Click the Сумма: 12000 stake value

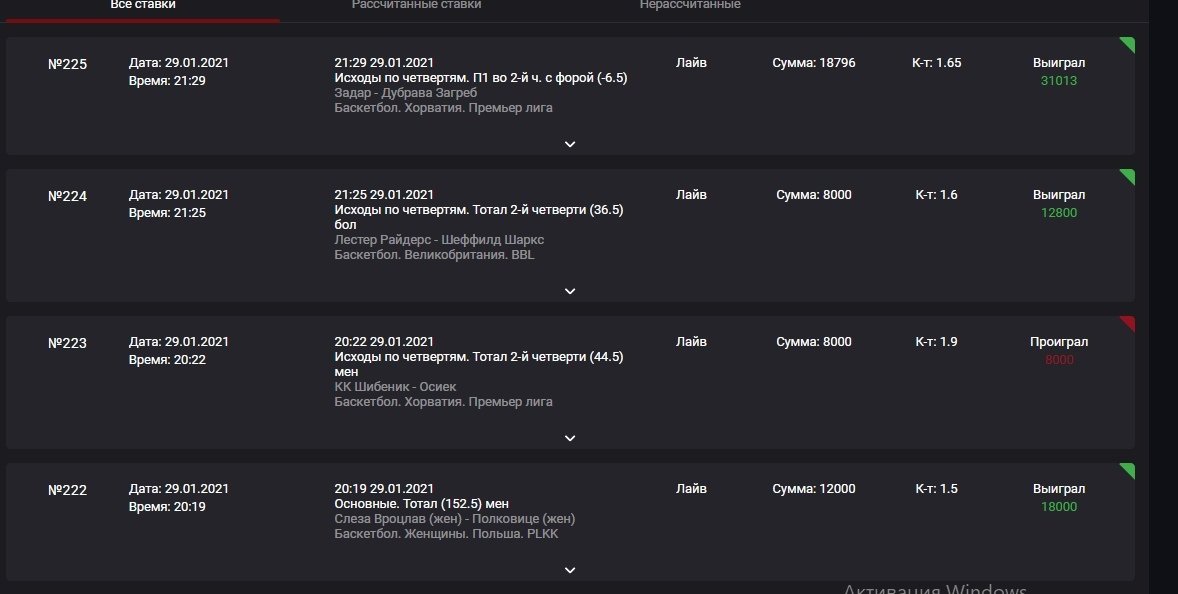814,489
